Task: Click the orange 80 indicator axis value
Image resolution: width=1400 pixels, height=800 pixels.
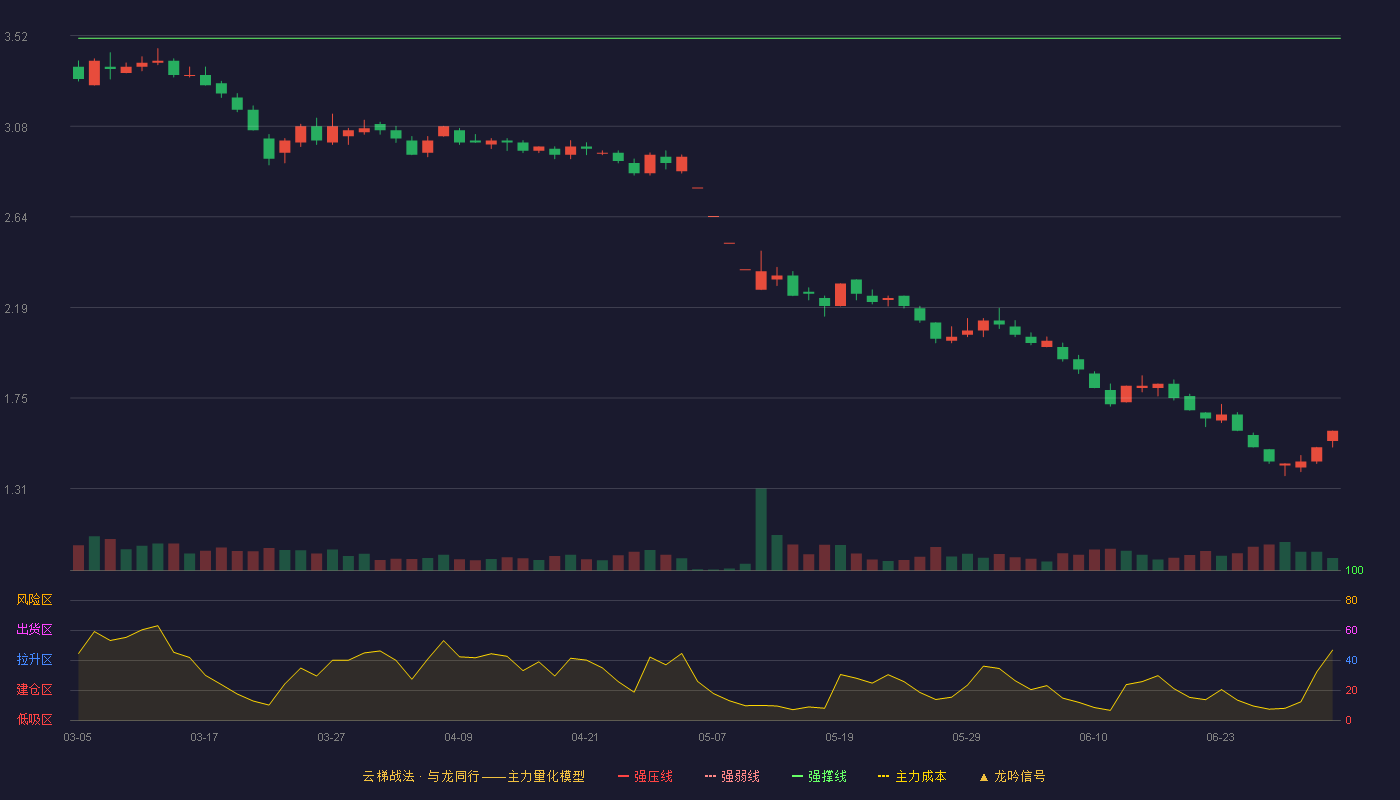Action: (x=1351, y=600)
